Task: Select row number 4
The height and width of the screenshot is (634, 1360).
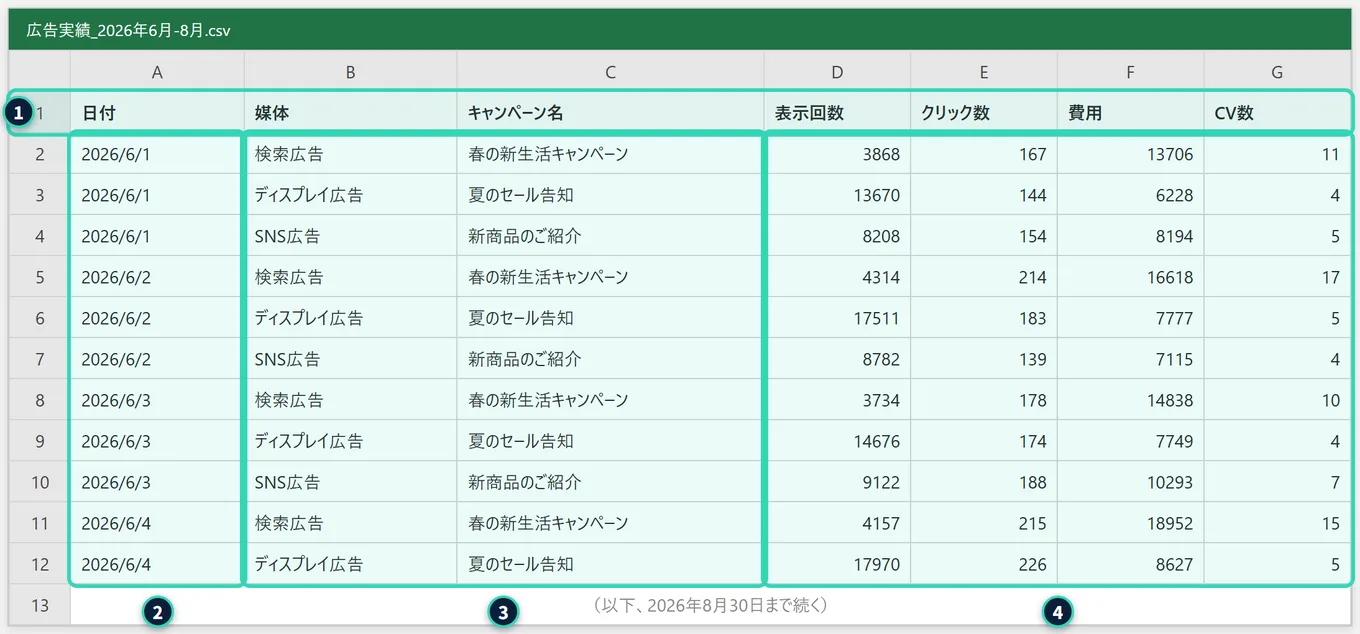Action: click(40, 236)
